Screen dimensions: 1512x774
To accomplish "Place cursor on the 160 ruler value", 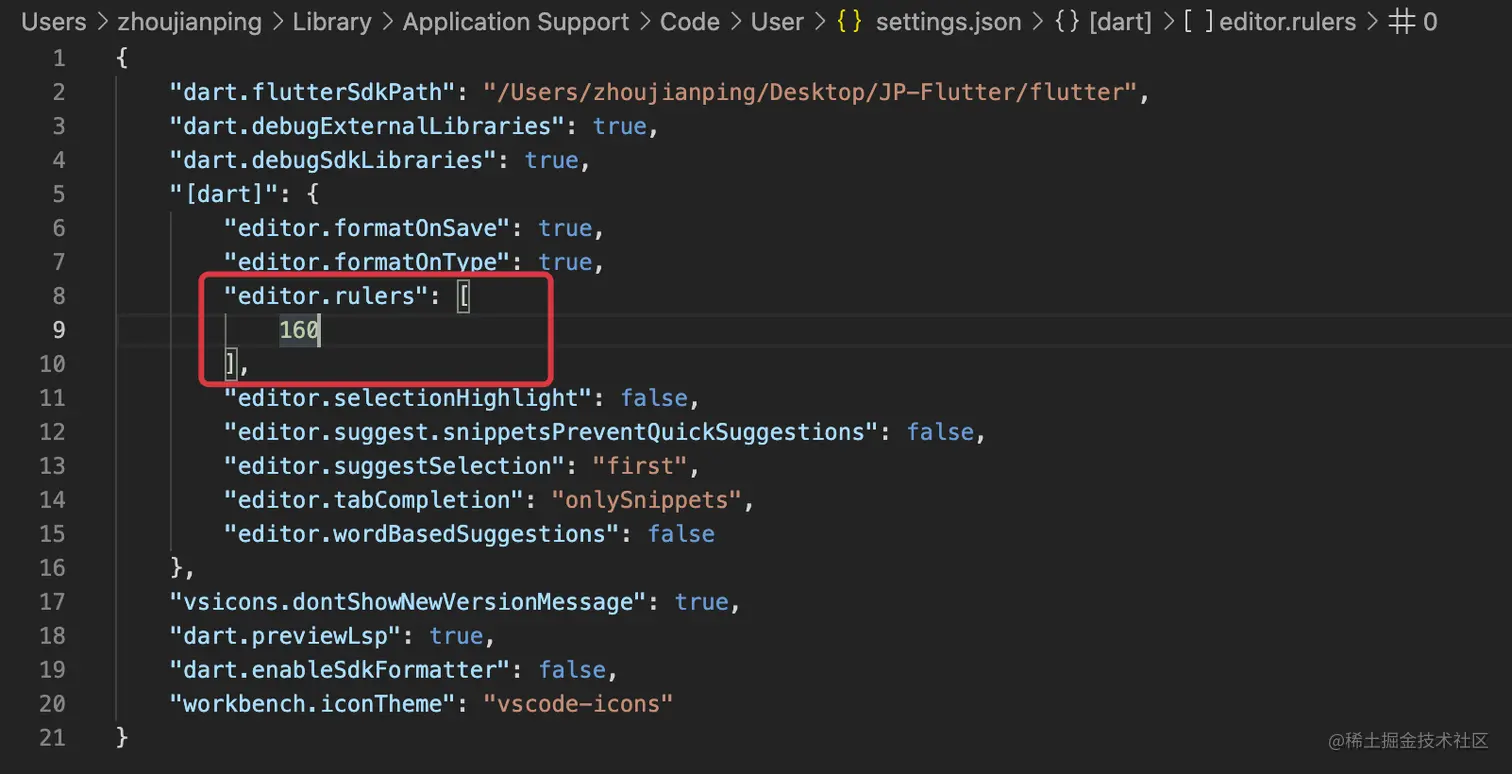I will 299,330.
